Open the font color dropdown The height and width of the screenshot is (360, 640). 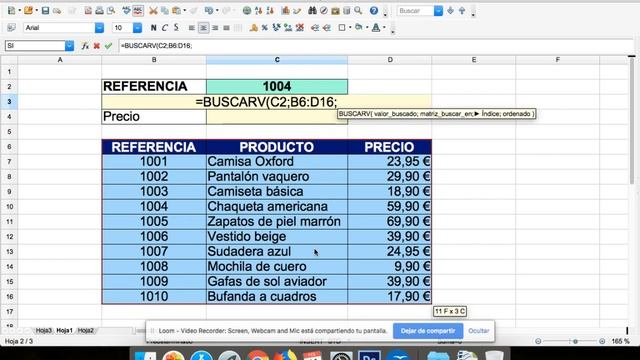pyautogui.click(x=384, y=28)
